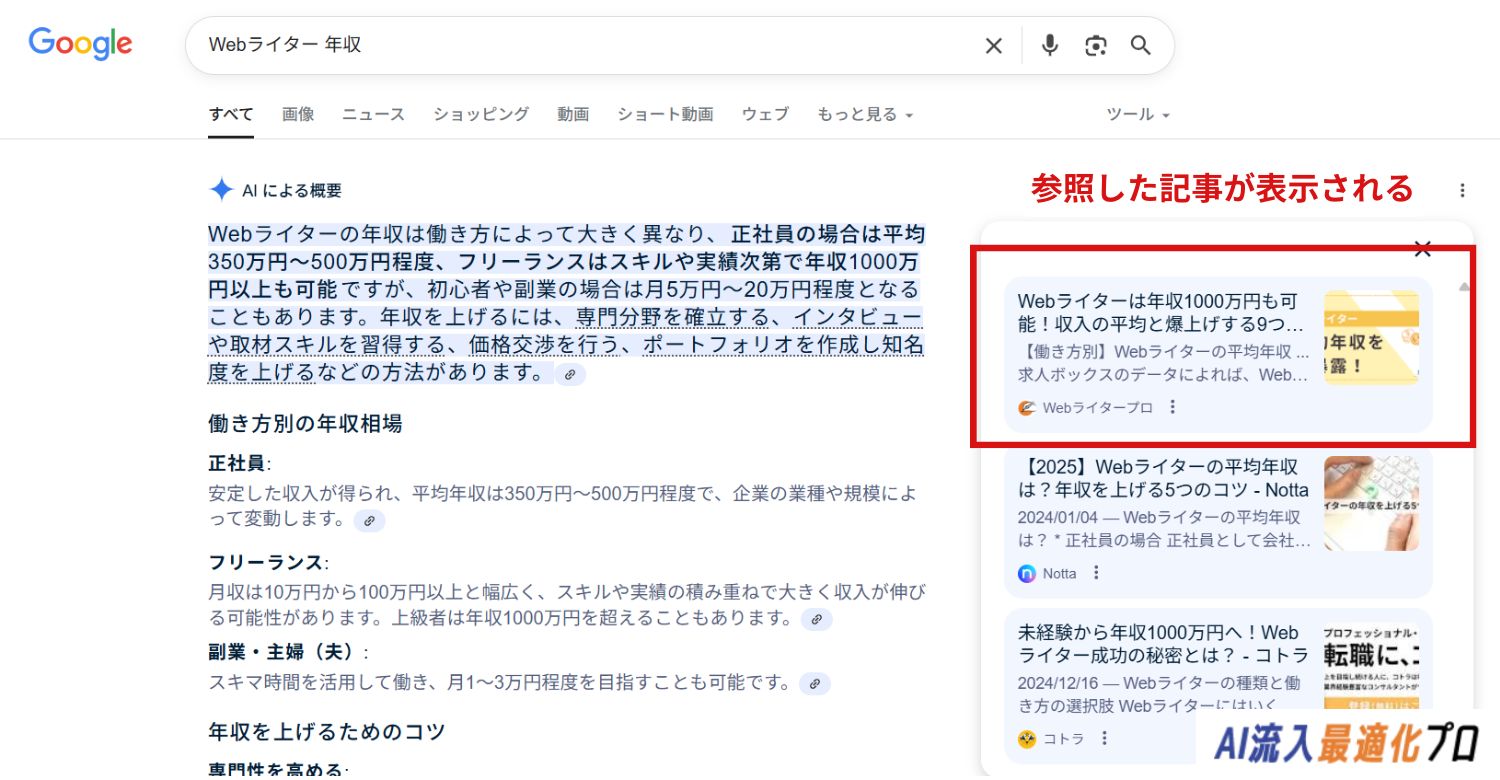Click in the search input field

(x=580, y=46)
